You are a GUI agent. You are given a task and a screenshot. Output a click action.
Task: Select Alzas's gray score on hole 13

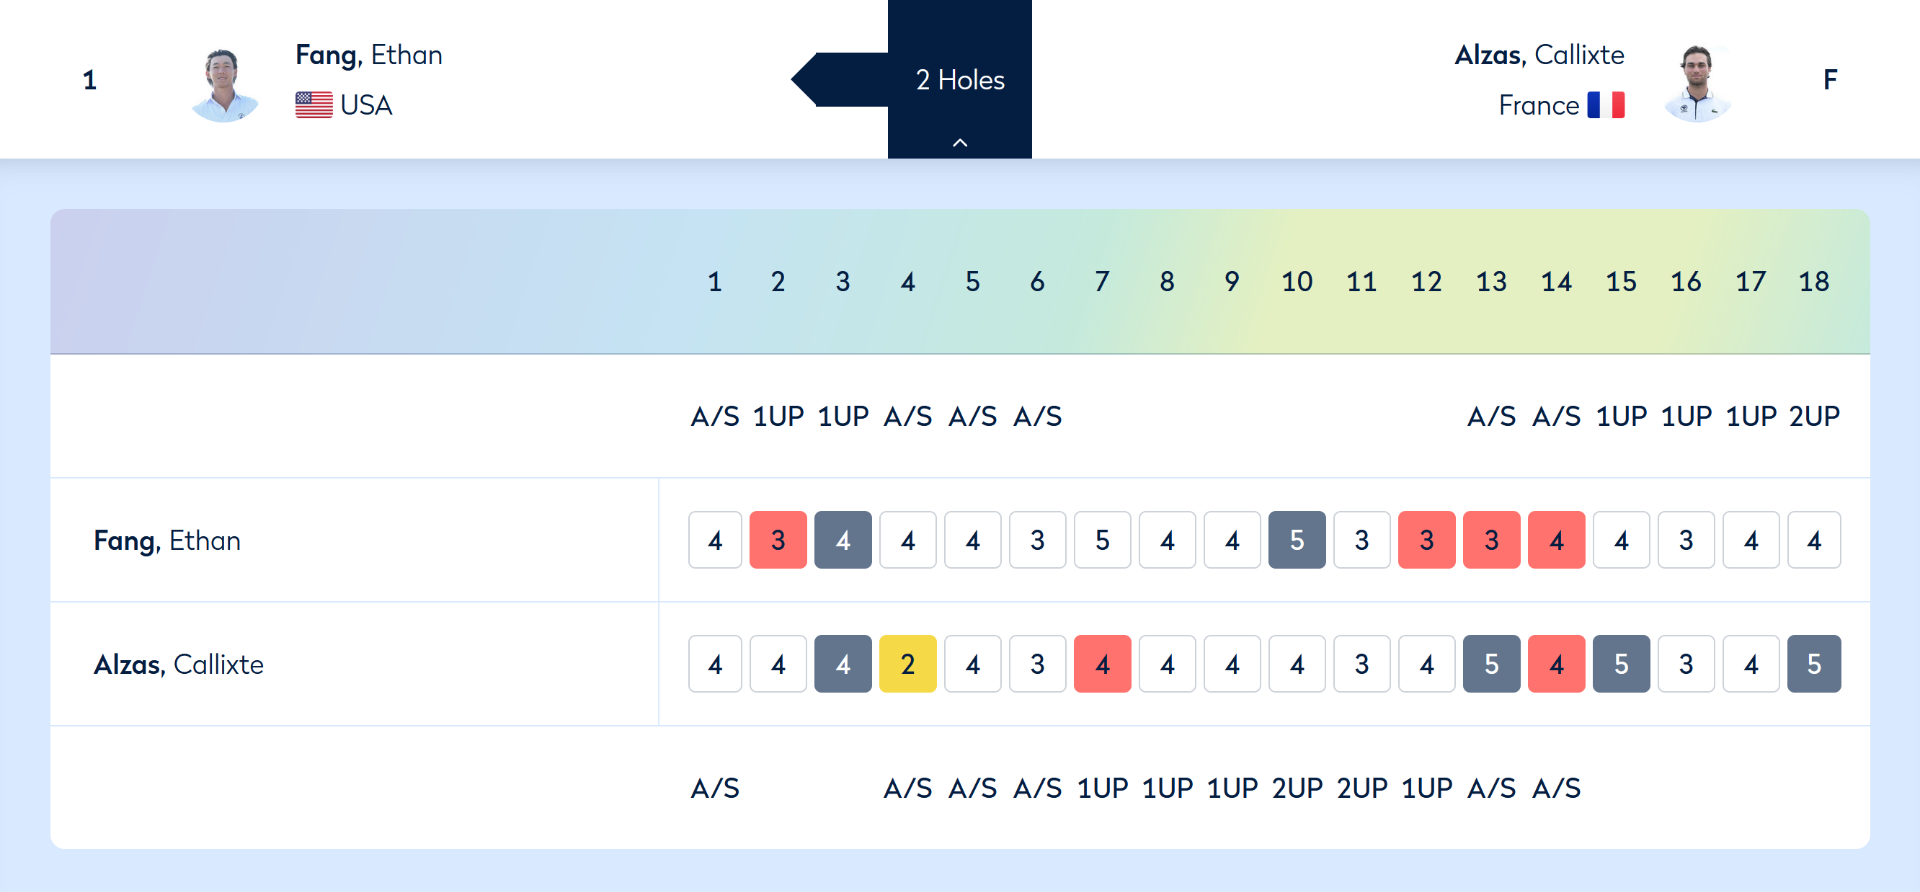tap(1492, 664)
